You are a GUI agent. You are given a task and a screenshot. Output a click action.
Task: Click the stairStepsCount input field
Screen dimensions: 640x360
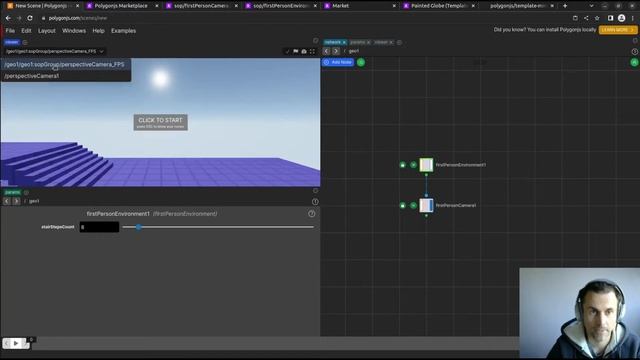pyautogui.click(x=99, y=227)
